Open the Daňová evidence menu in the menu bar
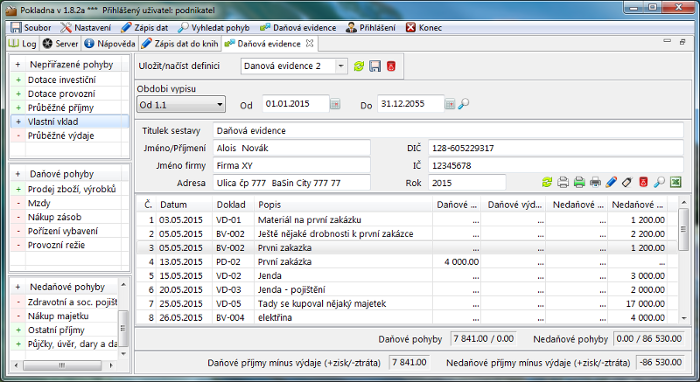700x382 pixels. [298, 28]
